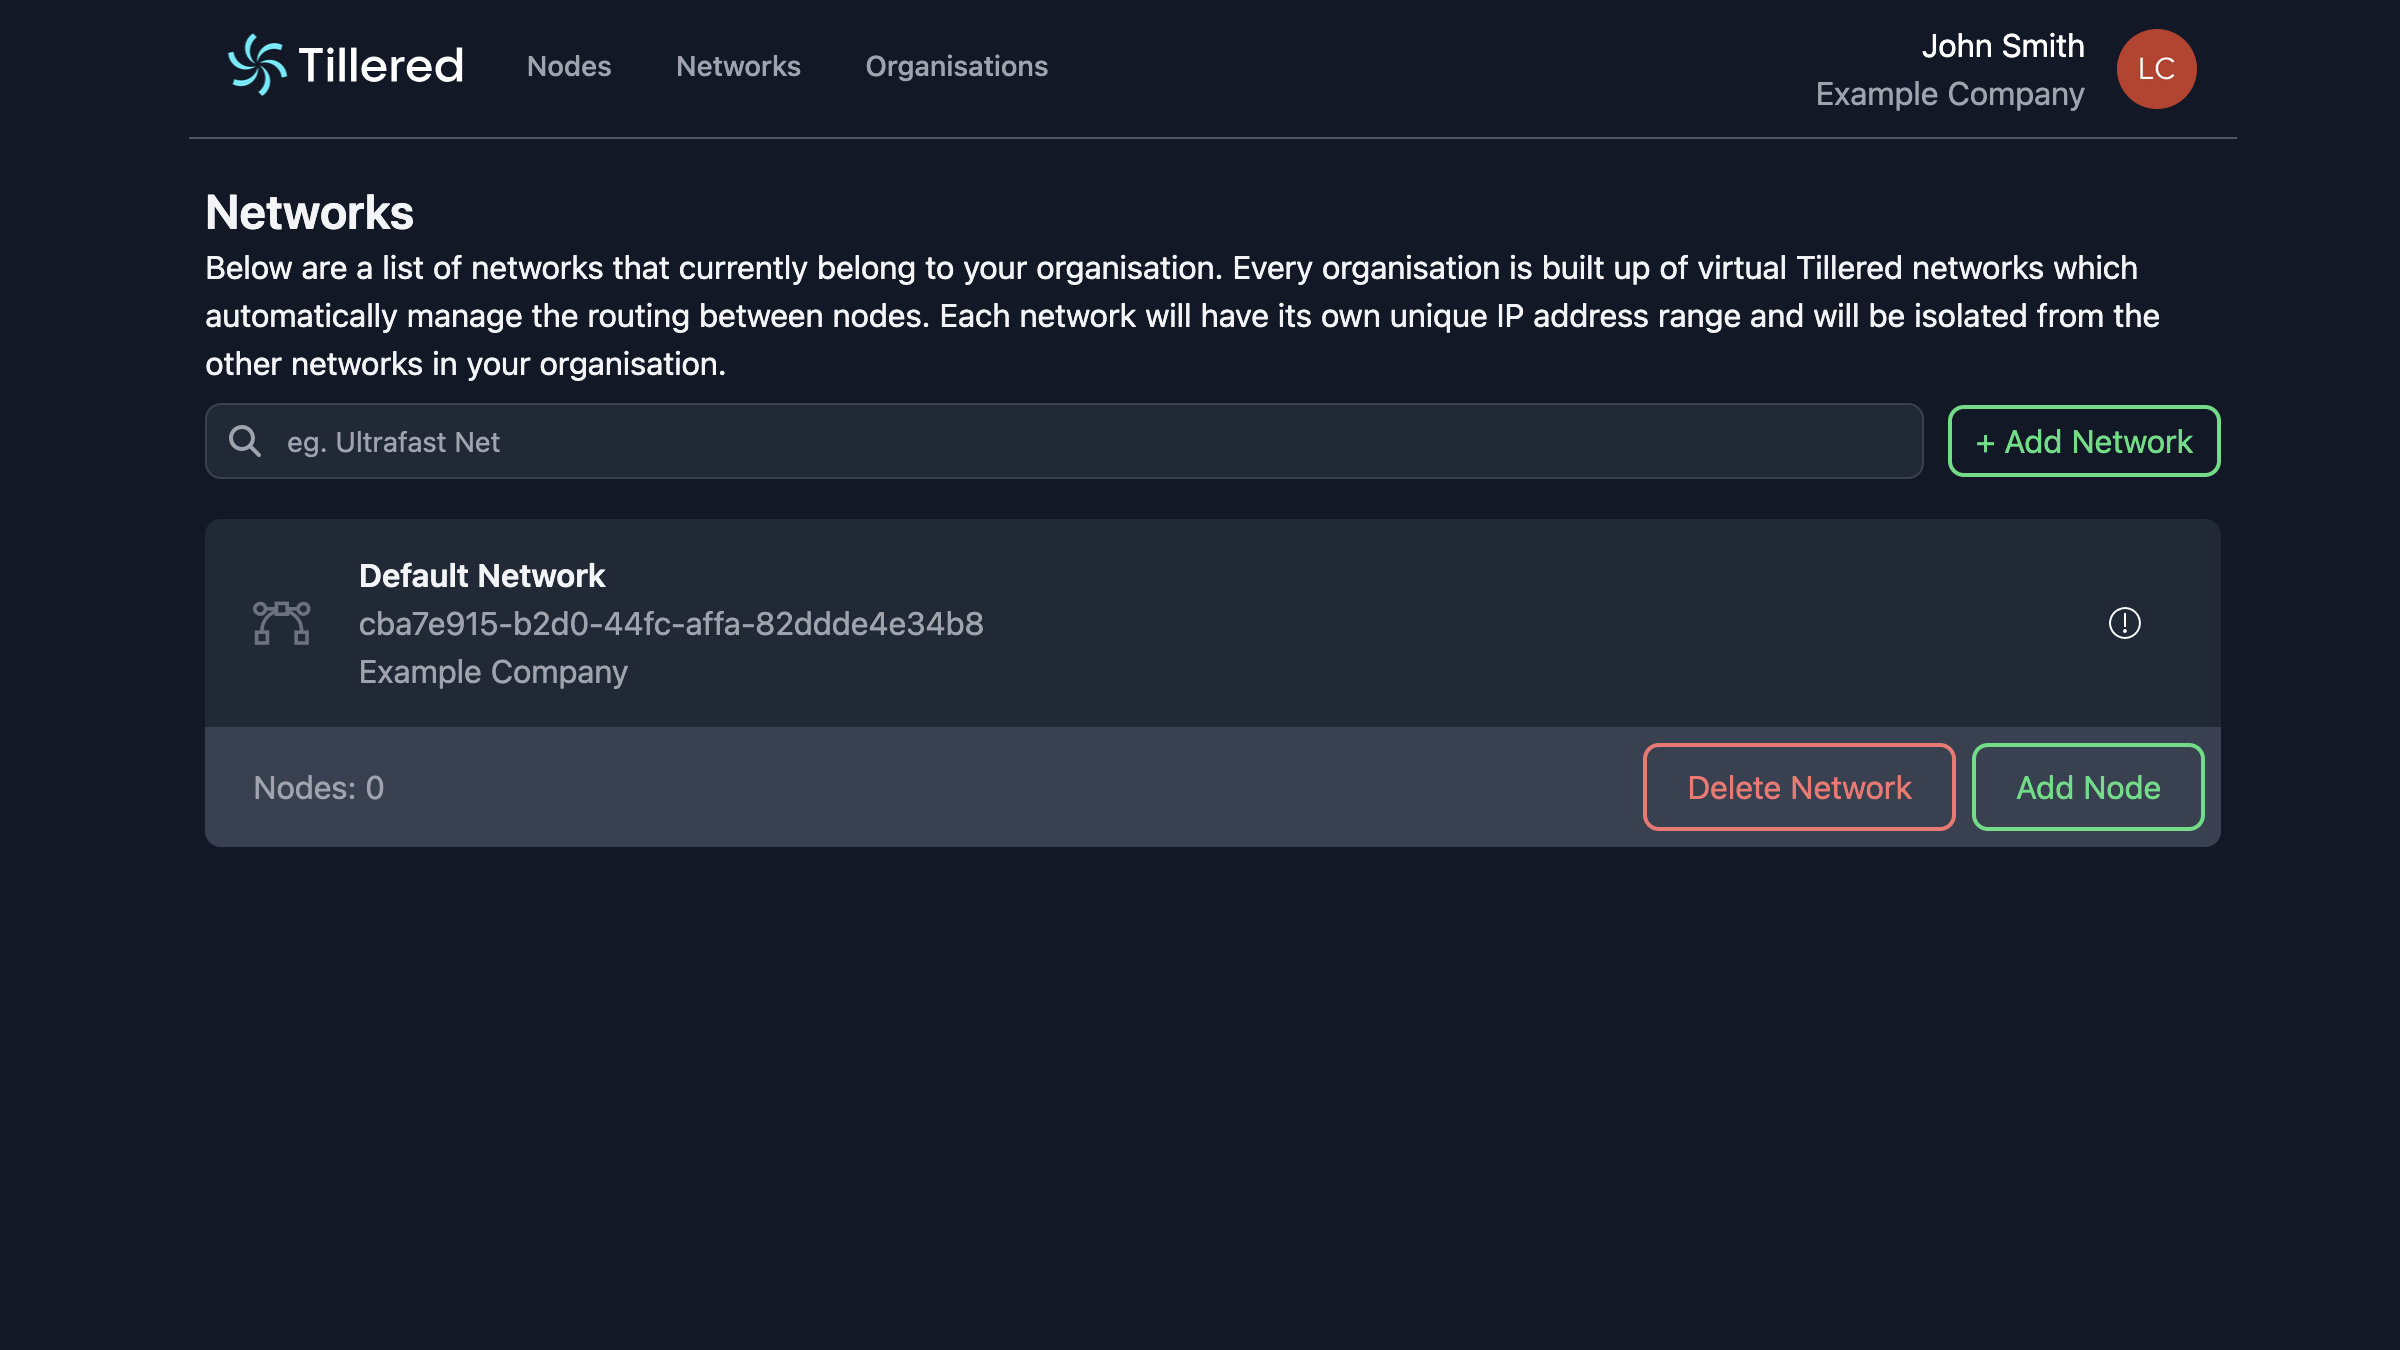The image size is (2400, 1350).
Task: Click Example Company under the username
Action: (x=1950, y=94)
